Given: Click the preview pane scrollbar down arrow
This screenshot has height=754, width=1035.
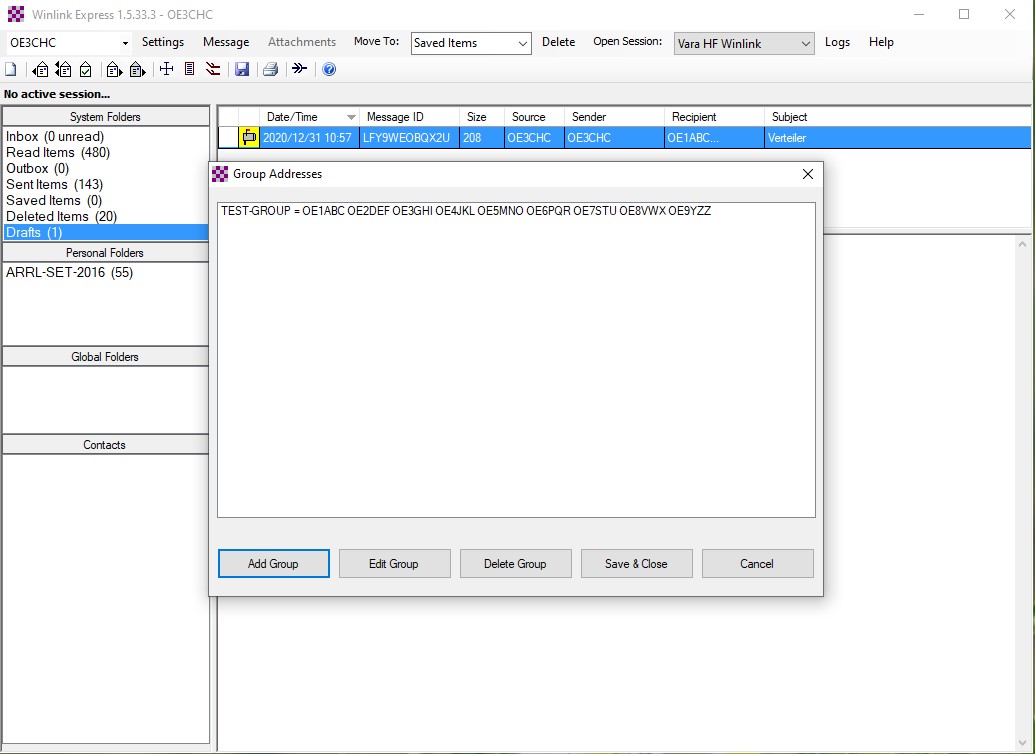Looking at the screenshot, I should point(1022,743).
